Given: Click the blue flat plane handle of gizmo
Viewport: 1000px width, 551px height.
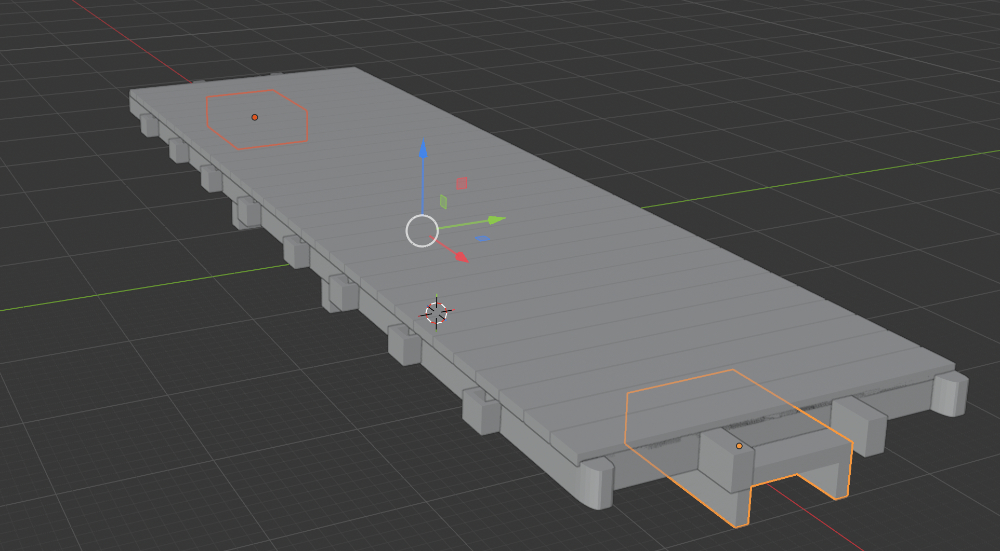Looking at the screenshot, I should (x=483, y=239).
